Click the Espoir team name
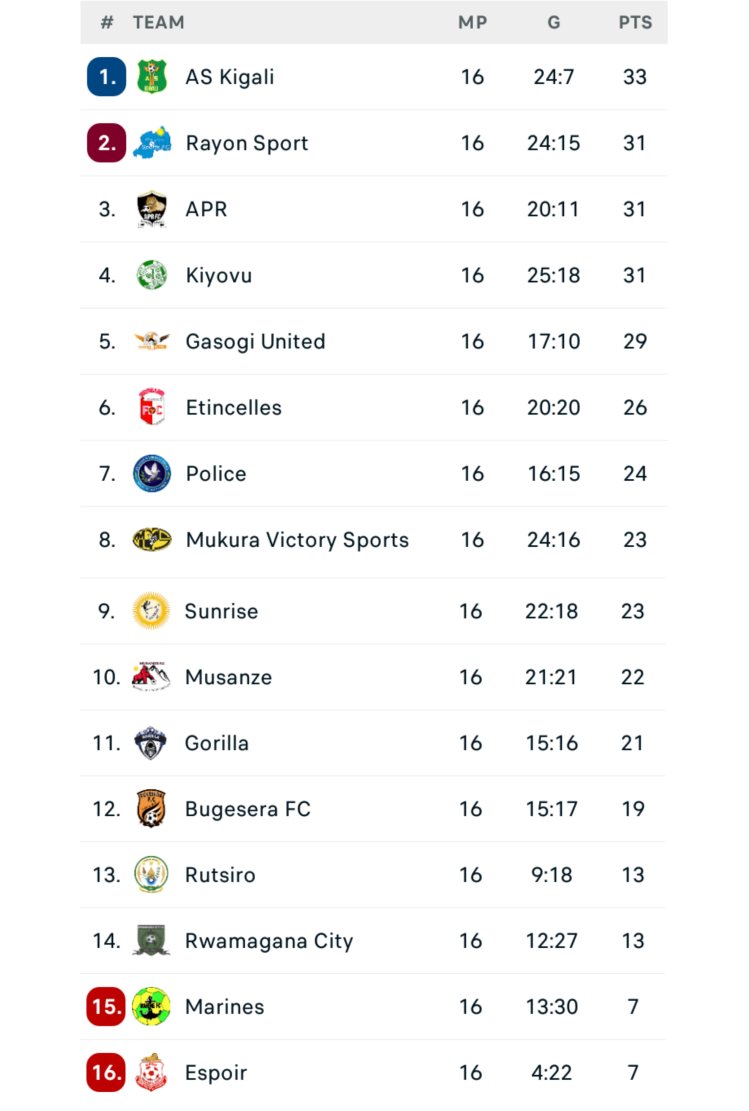Viewport: 750px width, 1111px height. [215, 1073]
